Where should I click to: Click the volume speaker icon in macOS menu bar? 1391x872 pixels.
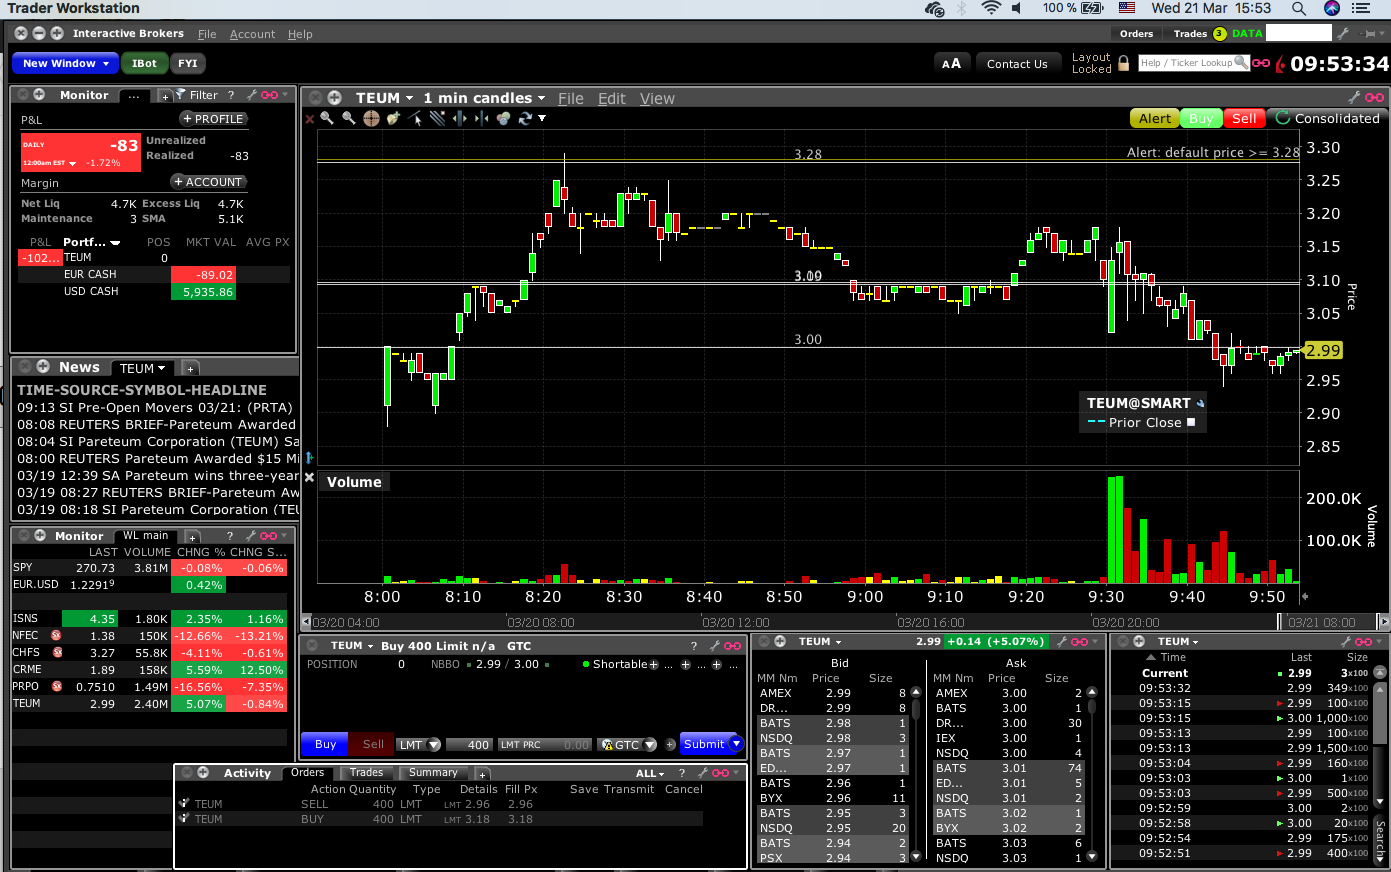(x=1017, y=8)
